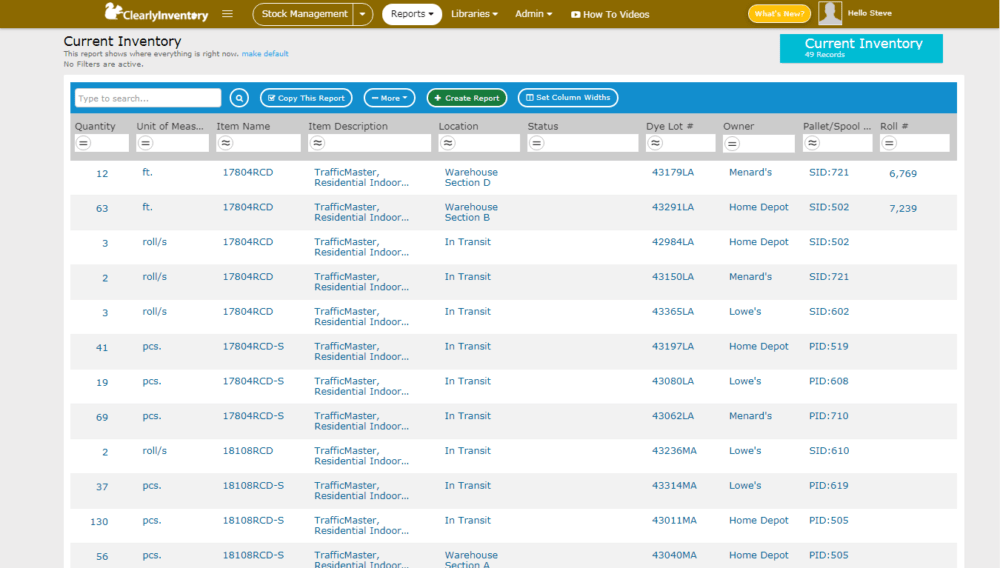
Task: Click dye lot 43291LA
Action: pyautogui.click(x=672, y=207)
